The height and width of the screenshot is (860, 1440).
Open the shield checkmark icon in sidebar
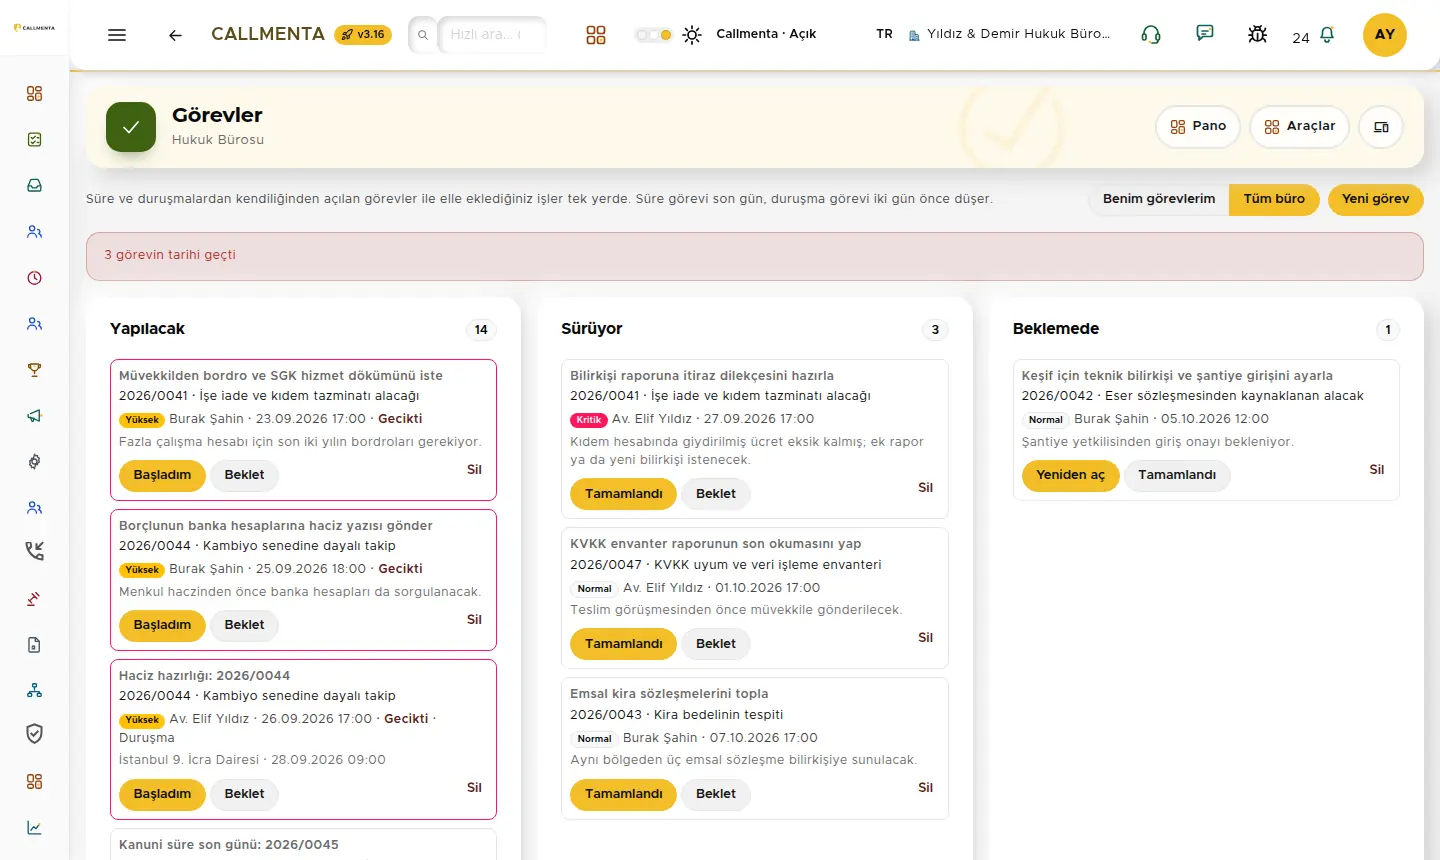35,734
